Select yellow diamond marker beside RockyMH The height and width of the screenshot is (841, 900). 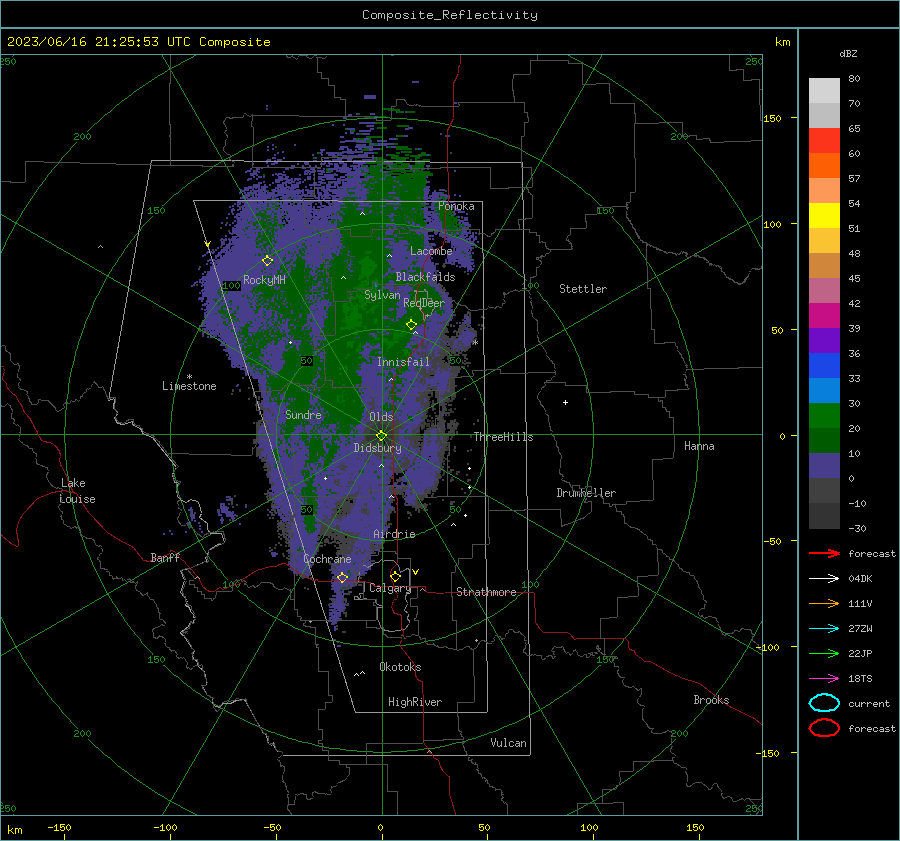267,261
